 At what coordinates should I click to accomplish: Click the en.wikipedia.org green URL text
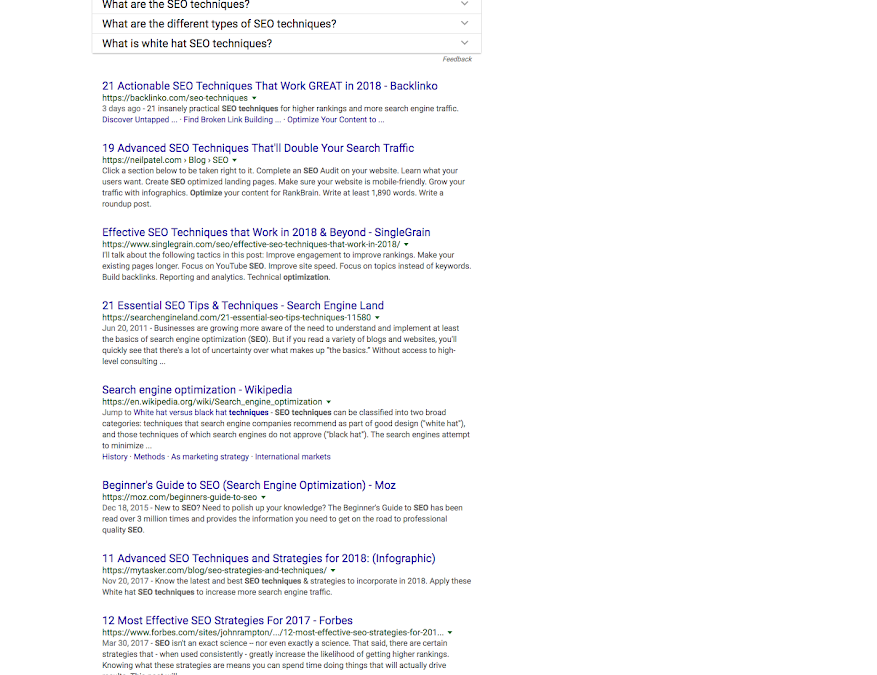212,402
